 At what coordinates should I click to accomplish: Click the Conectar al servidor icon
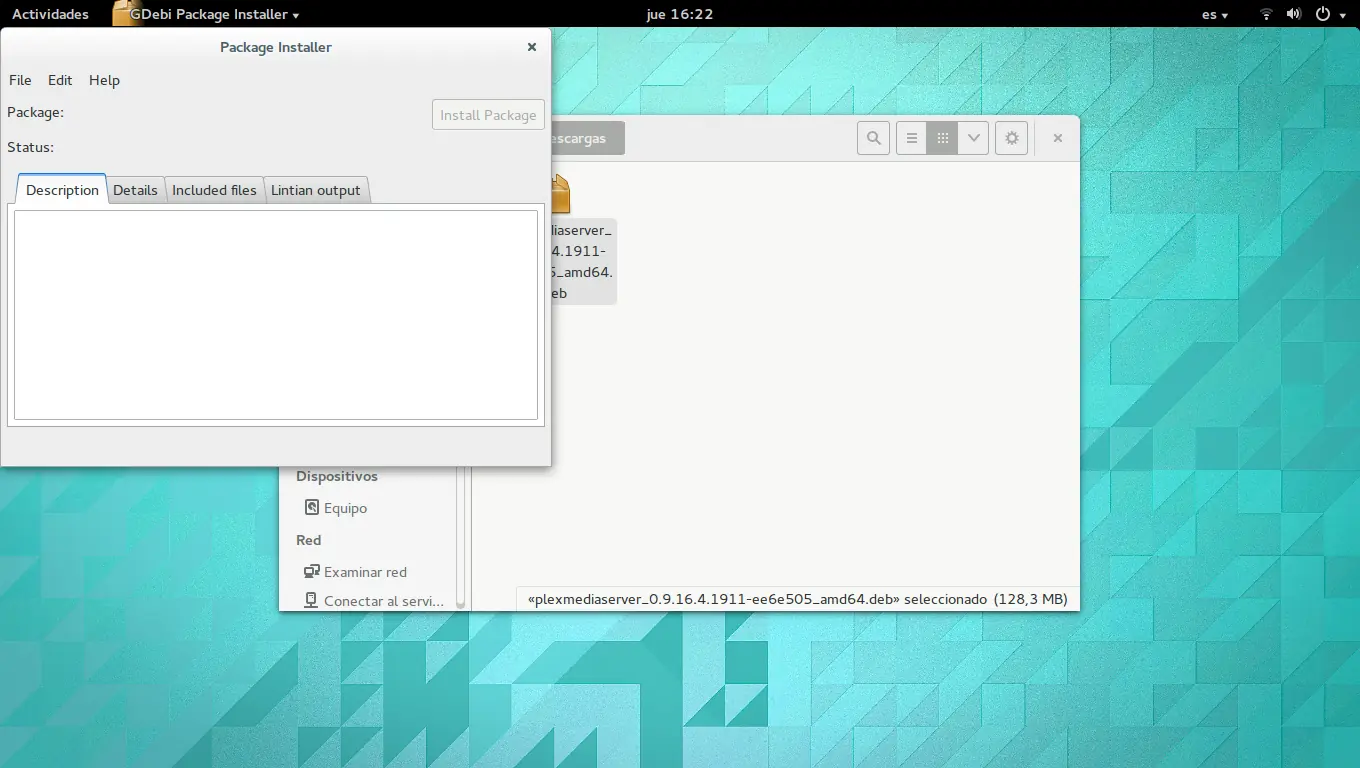[x=311, y=601]
